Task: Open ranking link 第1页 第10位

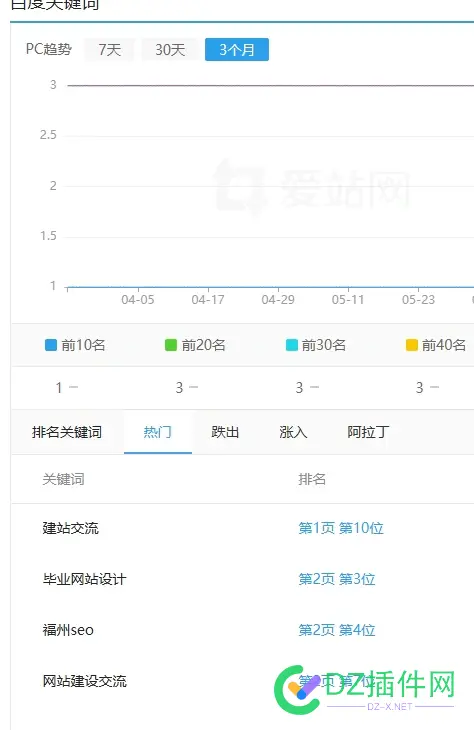Action: [341, 528]
